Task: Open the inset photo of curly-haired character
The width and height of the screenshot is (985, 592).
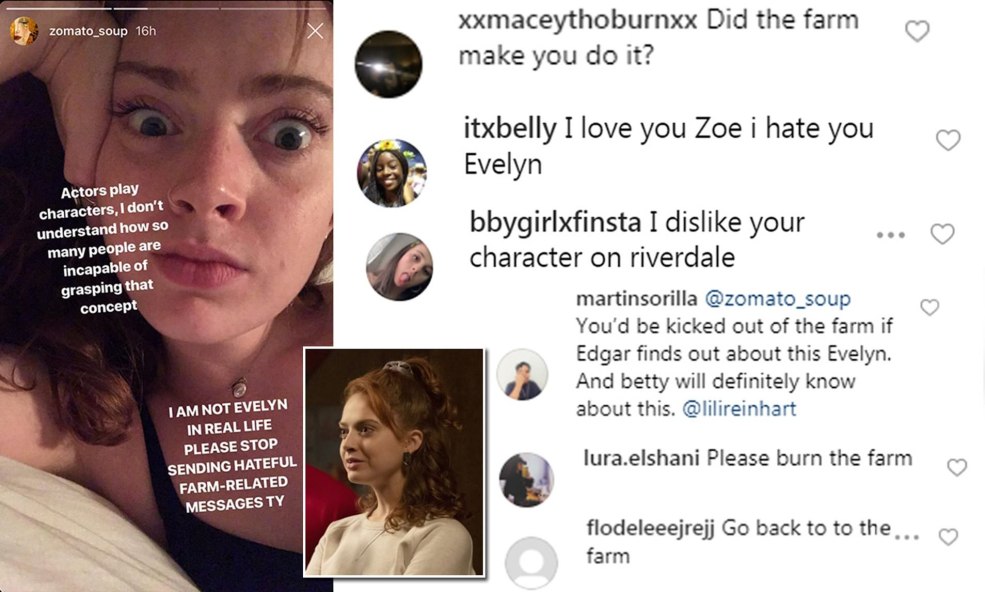Action: click(x=394, y=462)
